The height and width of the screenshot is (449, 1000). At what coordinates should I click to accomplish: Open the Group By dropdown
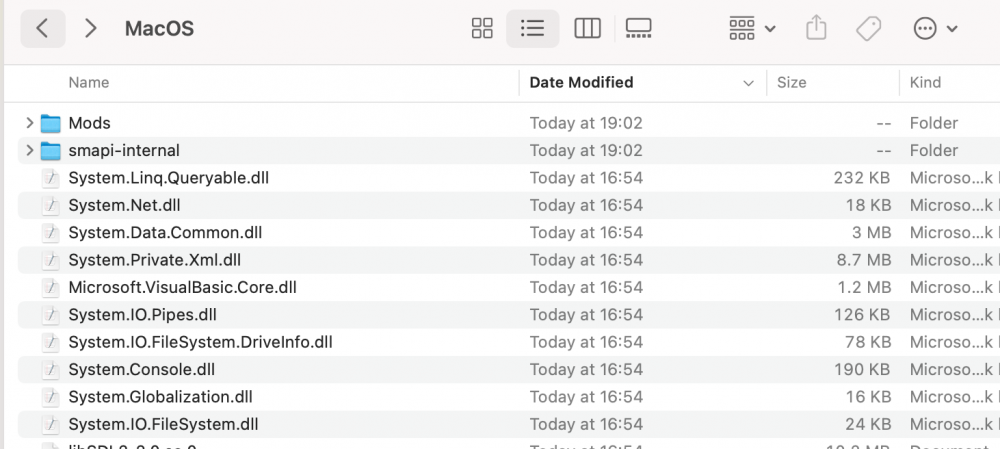click(752, 28)
